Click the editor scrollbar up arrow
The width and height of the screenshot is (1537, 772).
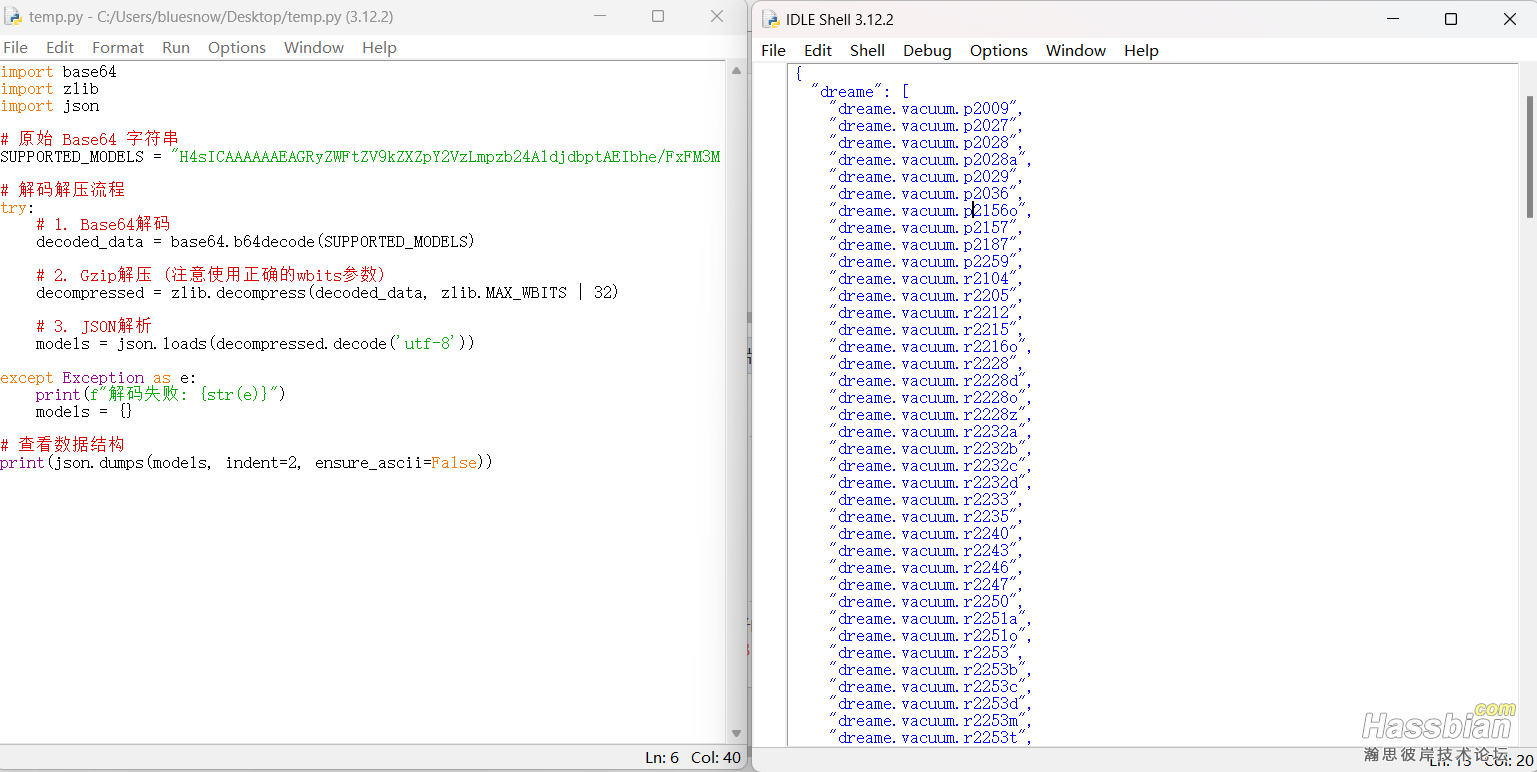click(737, 70)
